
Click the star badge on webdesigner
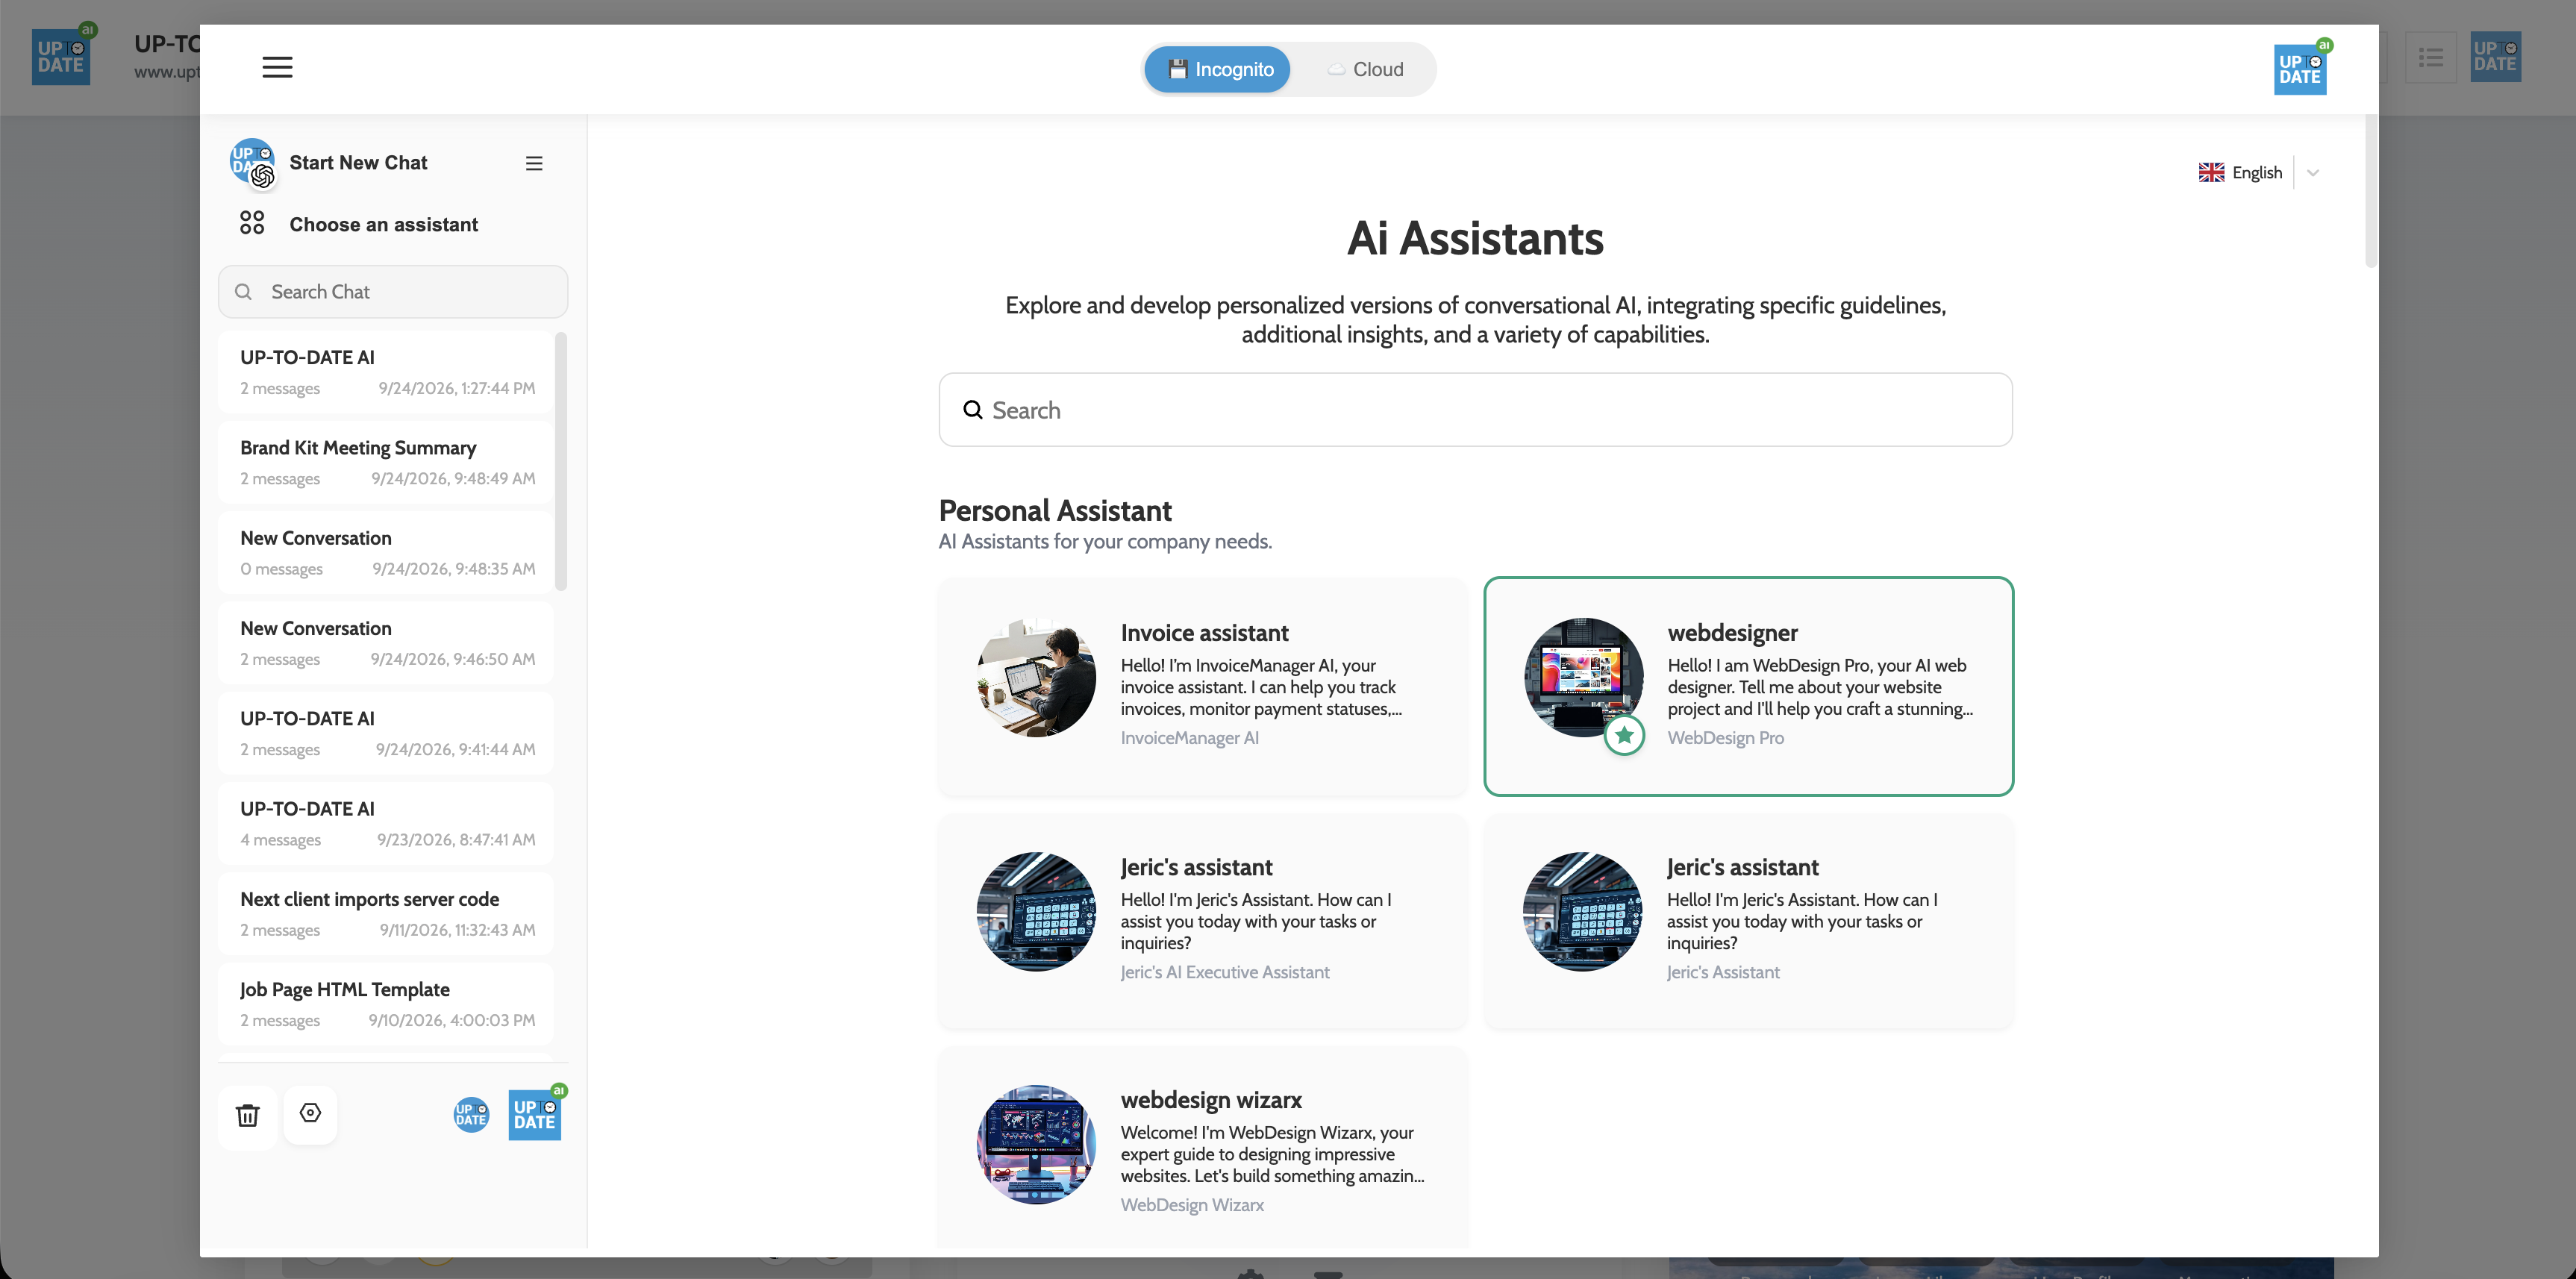[x=1624, y=736]
